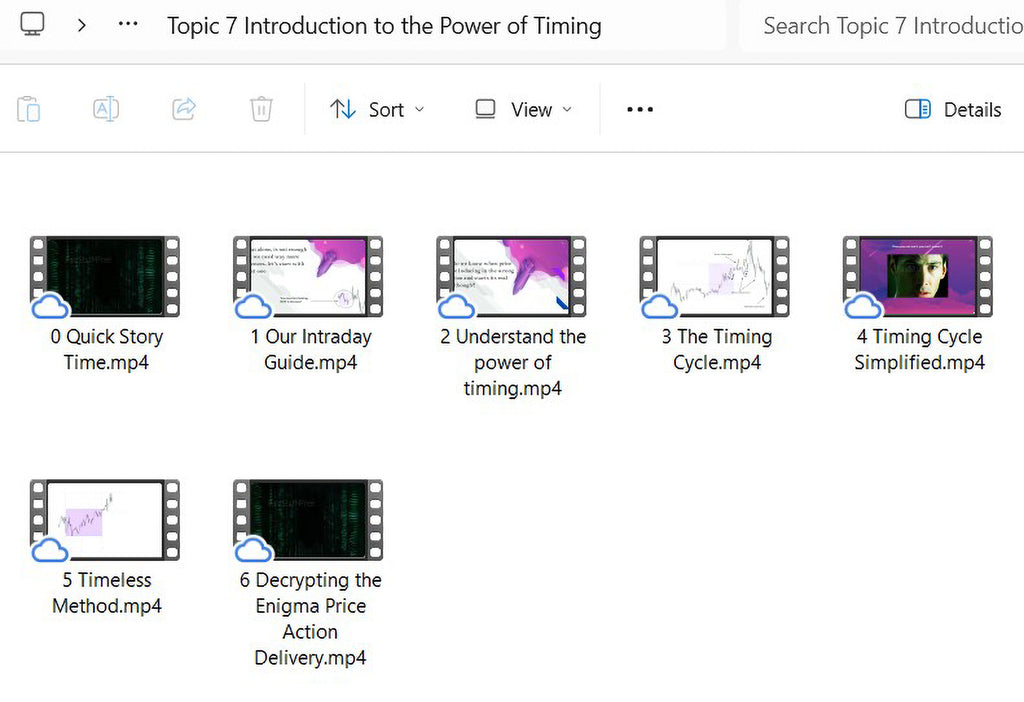Select 6 Decrypting the Enigma Price Action thumbnail
The height and width of the screenshot is (702, 1024).
pos(308,520)
